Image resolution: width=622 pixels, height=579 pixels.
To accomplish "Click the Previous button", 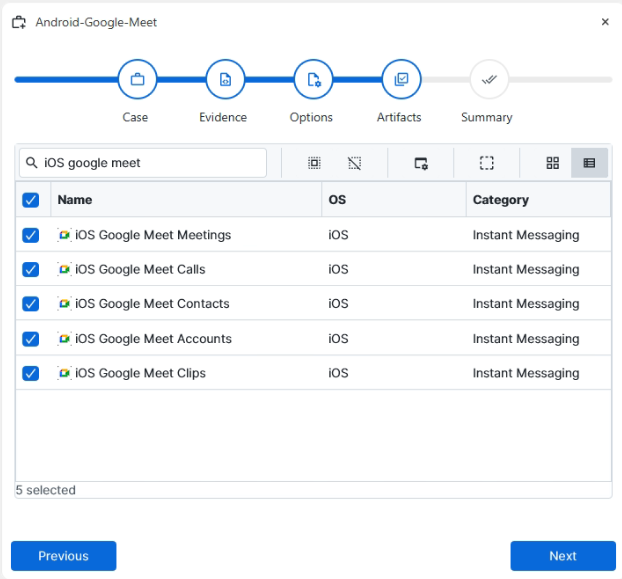I will point(63,556).
